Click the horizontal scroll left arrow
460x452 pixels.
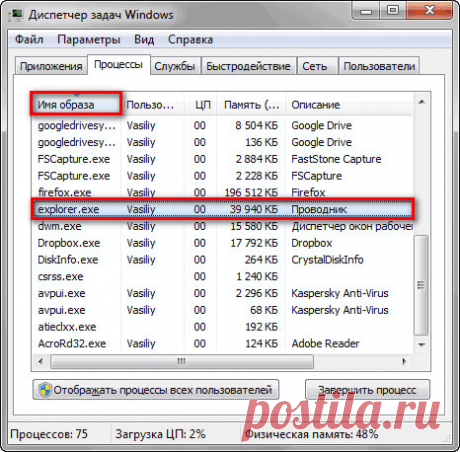[x=41, y=361]
